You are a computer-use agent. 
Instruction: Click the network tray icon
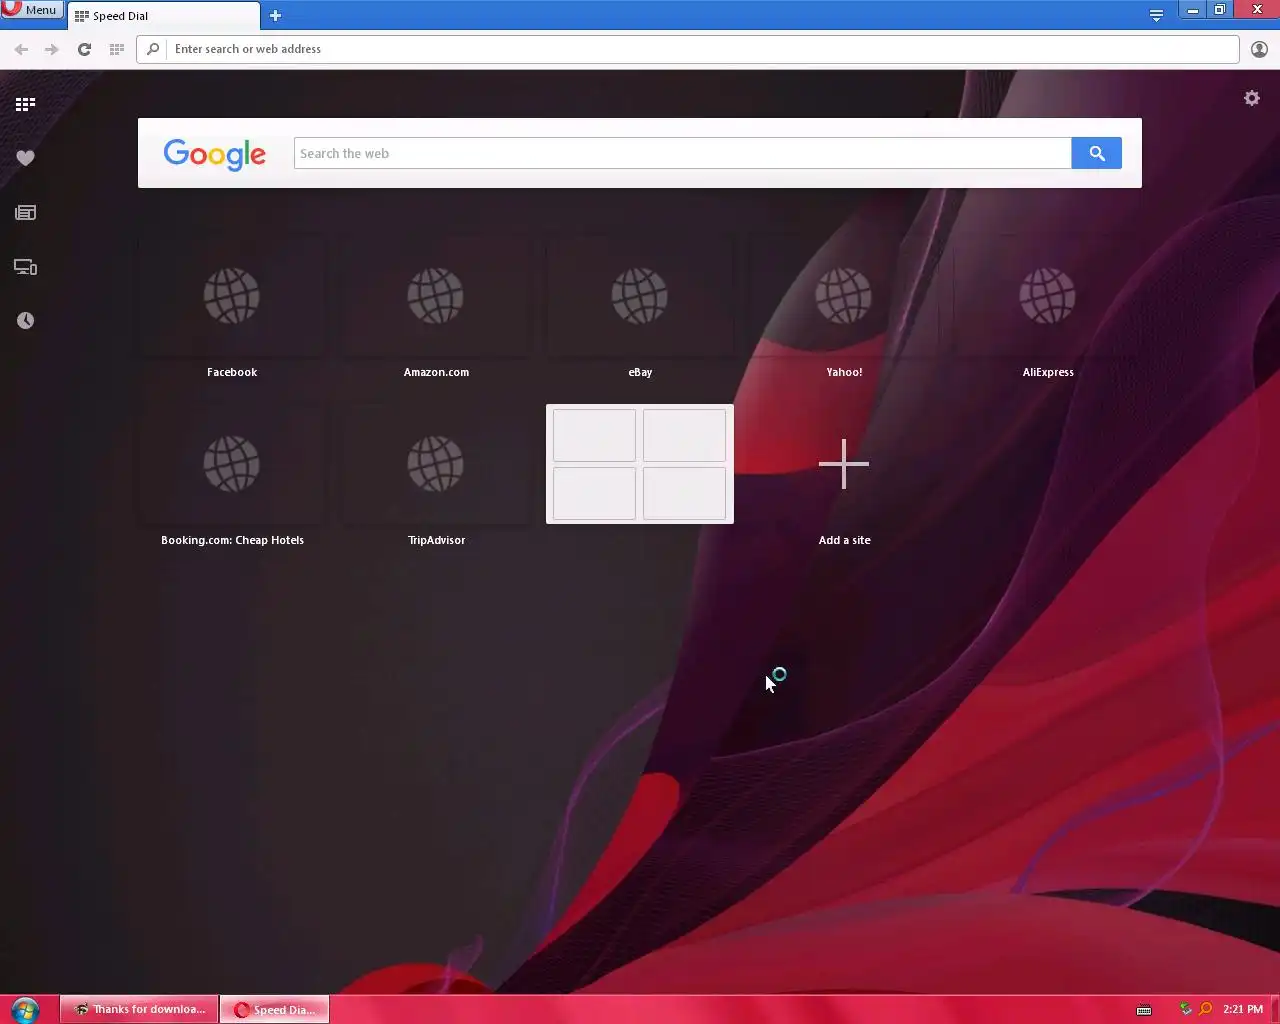point(1186,1009)
